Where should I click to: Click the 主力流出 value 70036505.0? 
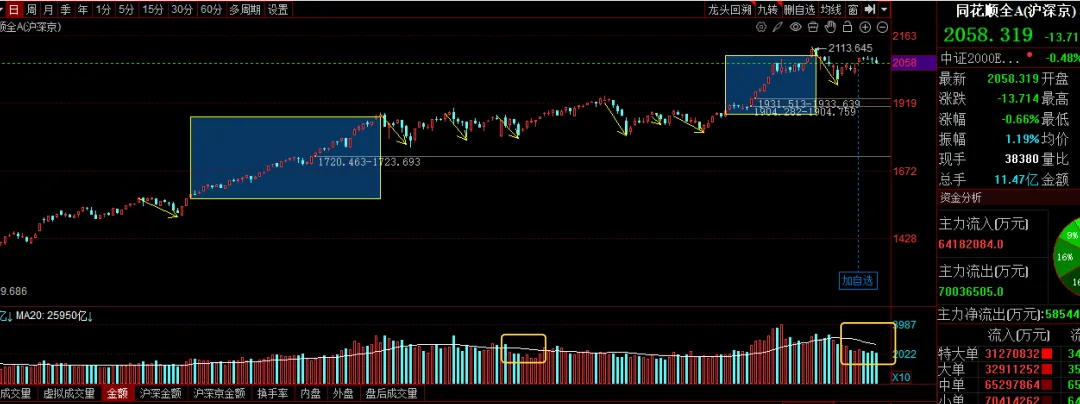point(970,291)
